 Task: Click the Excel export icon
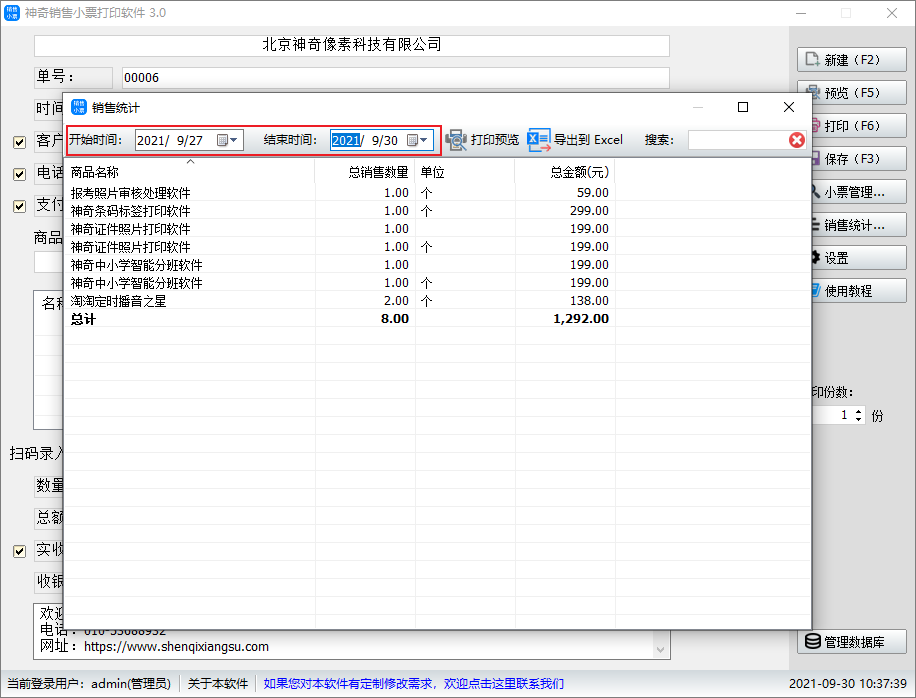(x=539, y=140)
